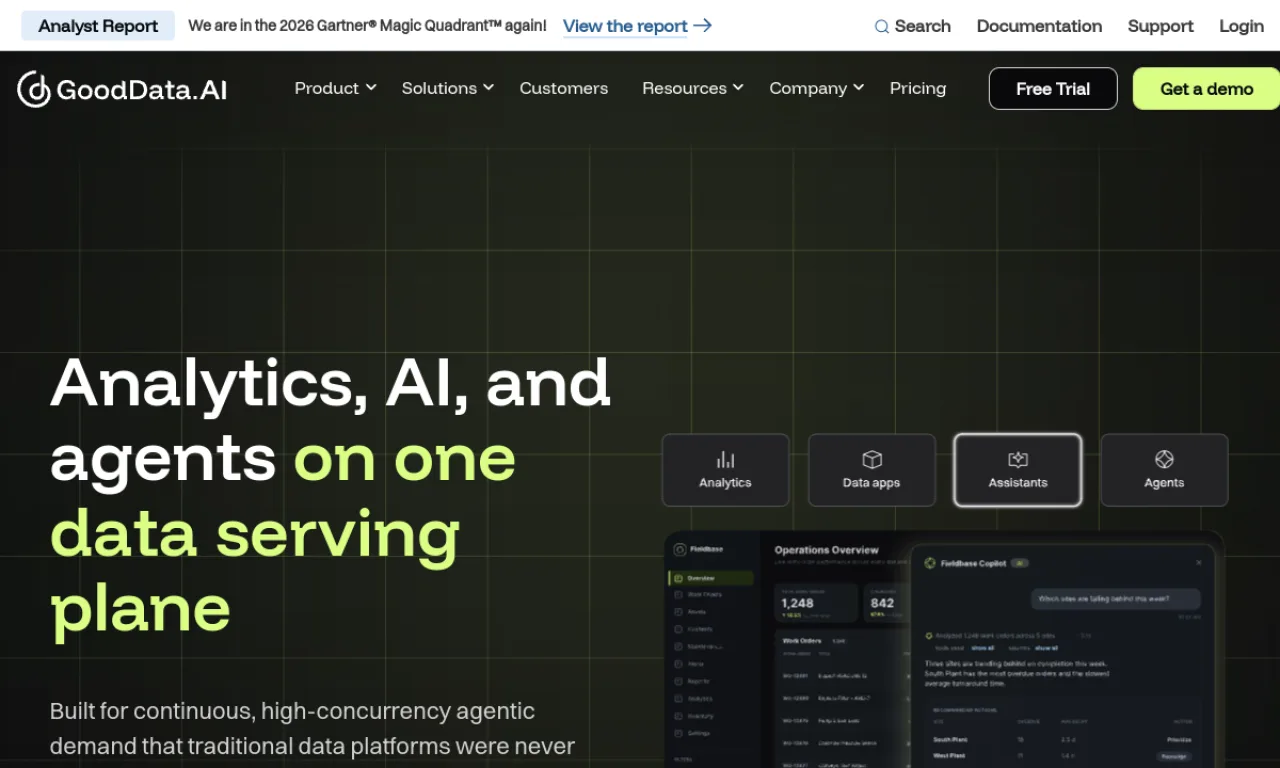This screenshot has height=768, width=1280.
Task: Switch to the Agents tab
Action: (1164, 470)
